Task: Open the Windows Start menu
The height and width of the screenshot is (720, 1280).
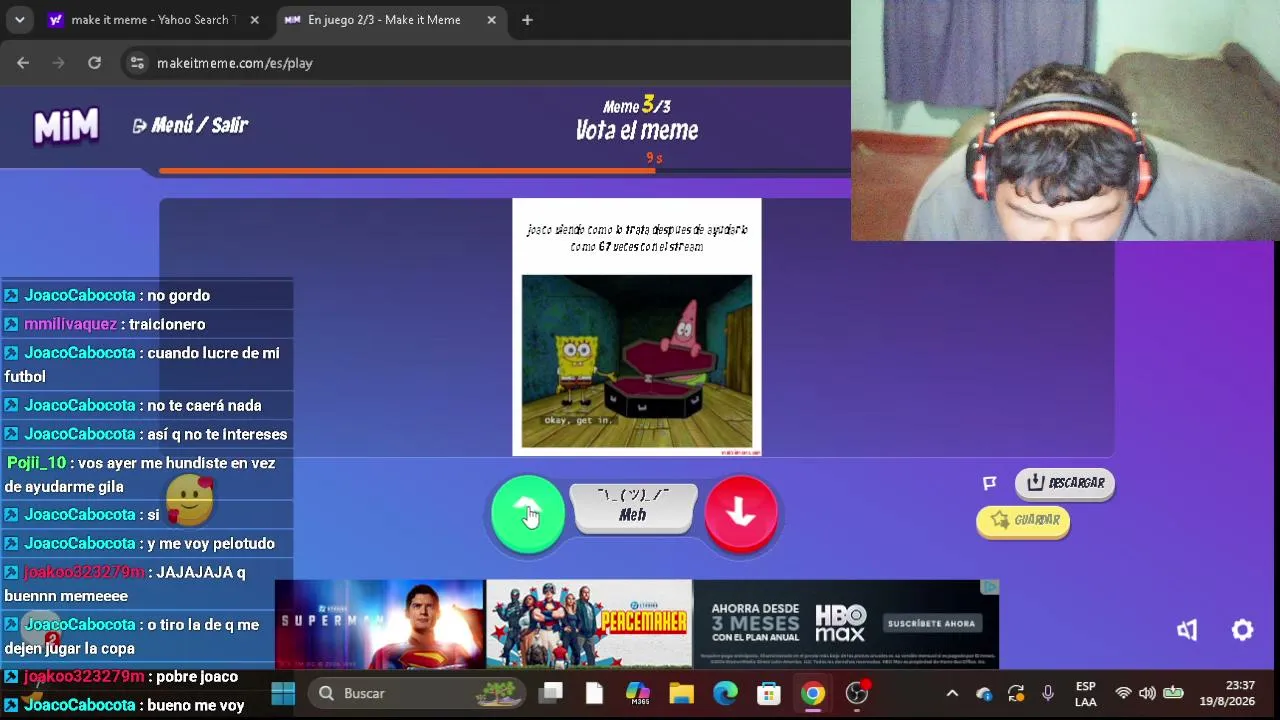Action: pos(283,693)
